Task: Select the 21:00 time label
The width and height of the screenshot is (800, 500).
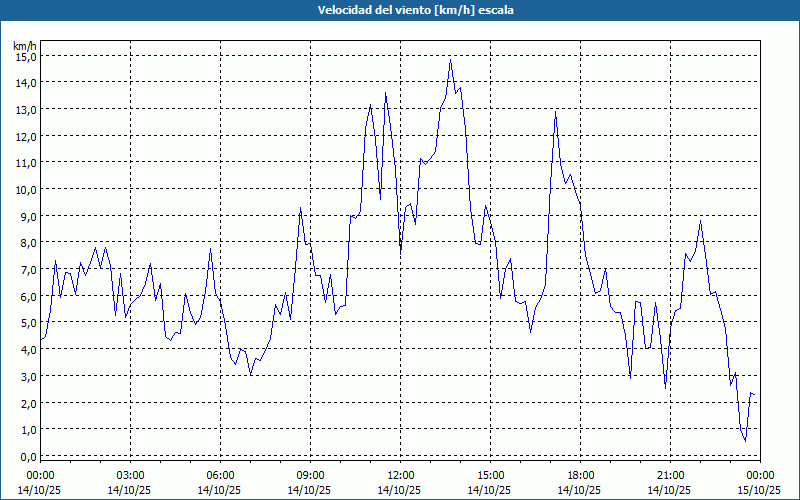Action: (670, 475)
